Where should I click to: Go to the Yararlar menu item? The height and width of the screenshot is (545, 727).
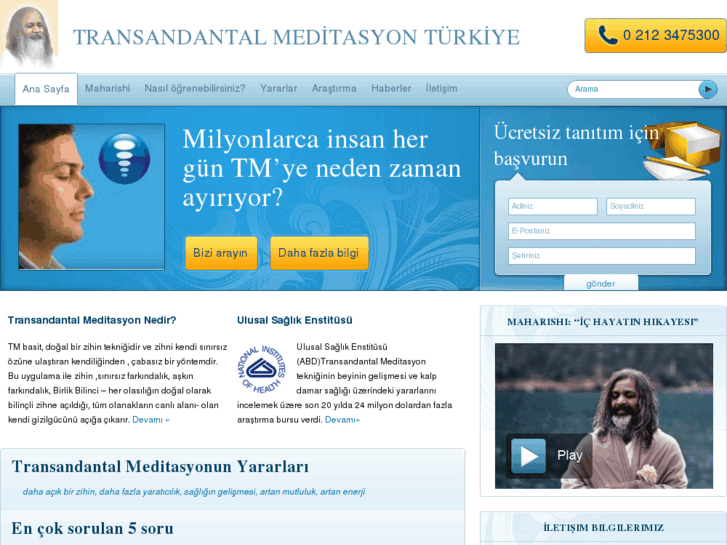tap(278, 88)
